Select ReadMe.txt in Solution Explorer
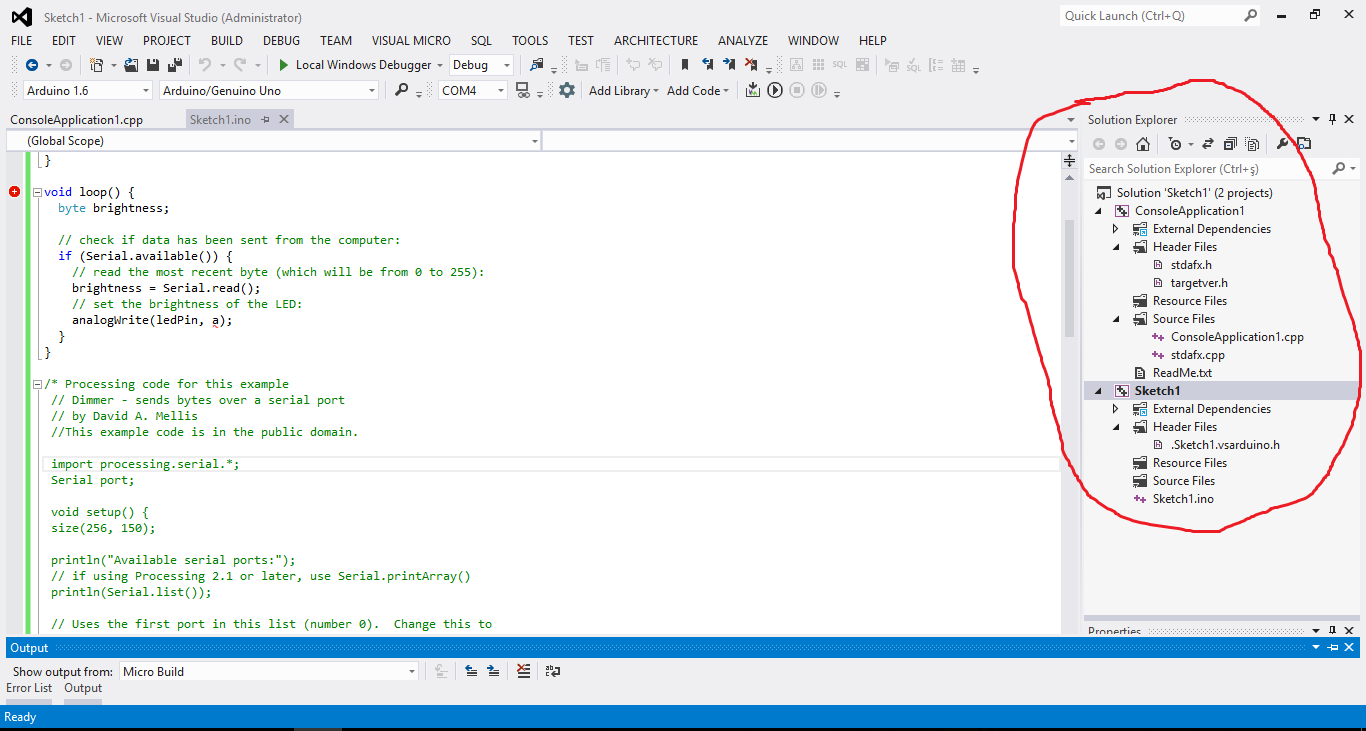Image resolution: width=1366 pixels, height=731 pixels. pos(1182,373)
